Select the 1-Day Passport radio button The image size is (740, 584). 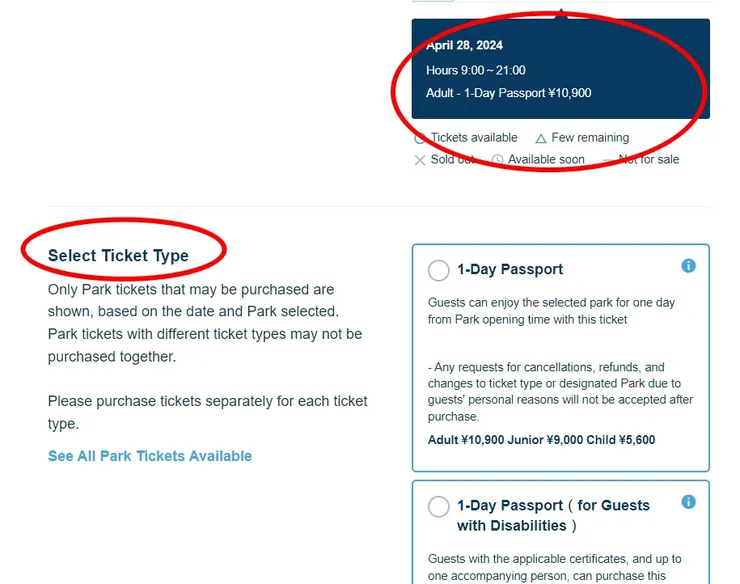pyautogui.click(x=438, y=270)
